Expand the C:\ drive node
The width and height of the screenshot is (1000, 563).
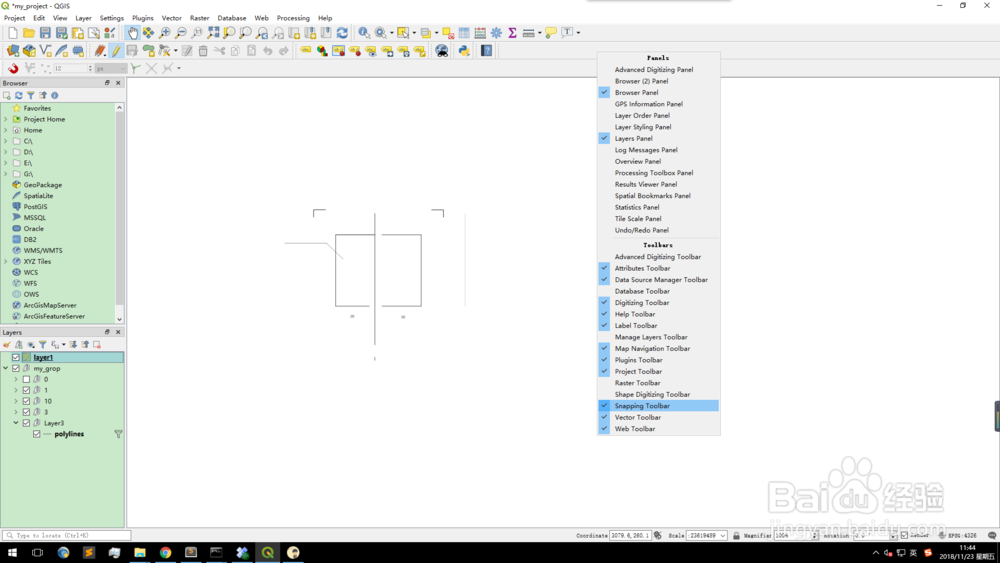[x=6, y=141]
